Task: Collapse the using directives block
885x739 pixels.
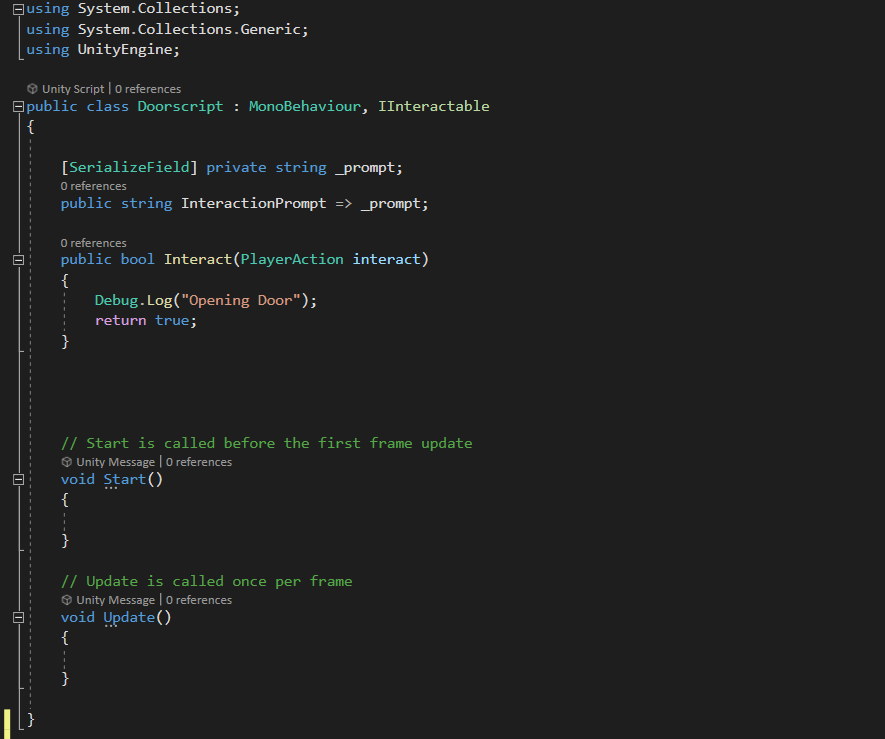Action: tap(19, 9)
